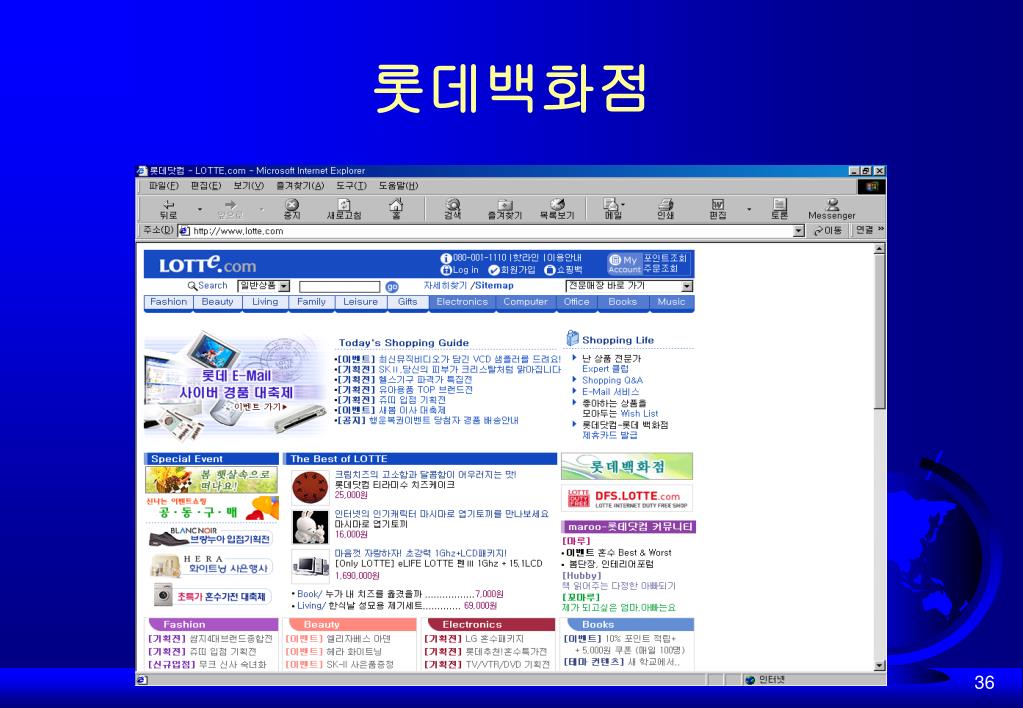Open the Mail button dropdown arrow
Viewport: 1023px width, 708px height.
622,204
